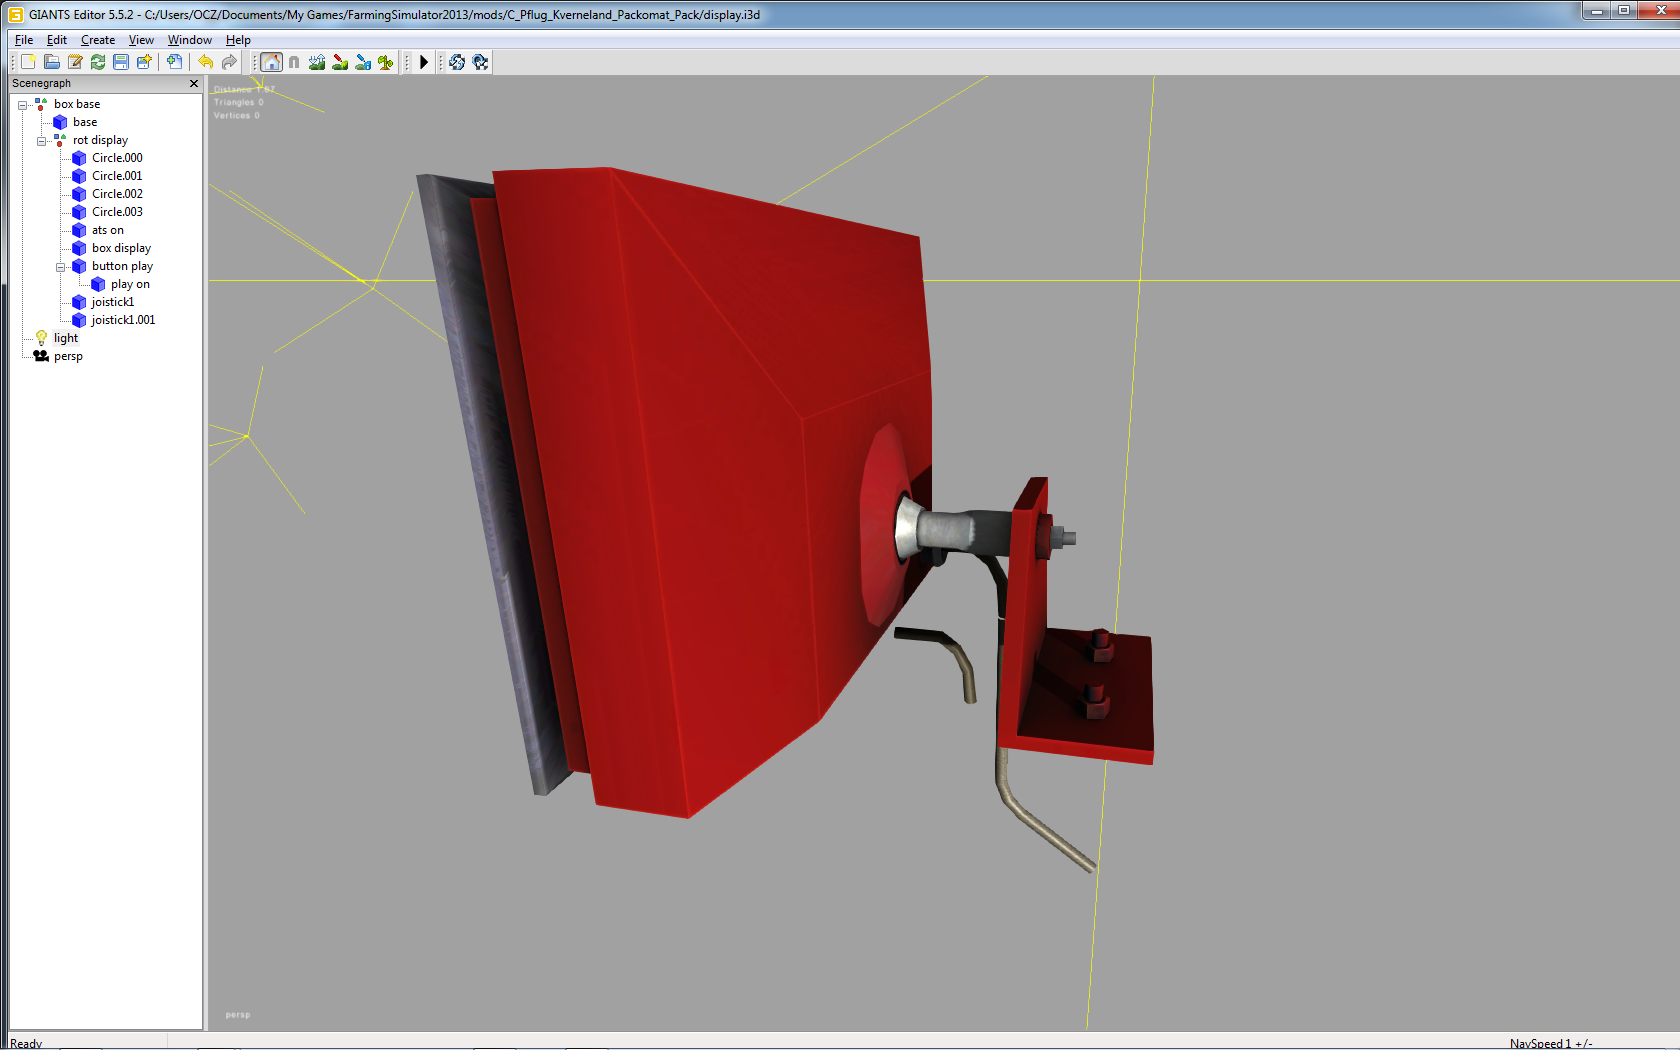
Task: Select 'joistick1.001' in the scenegraph
Action: [123, 320]
